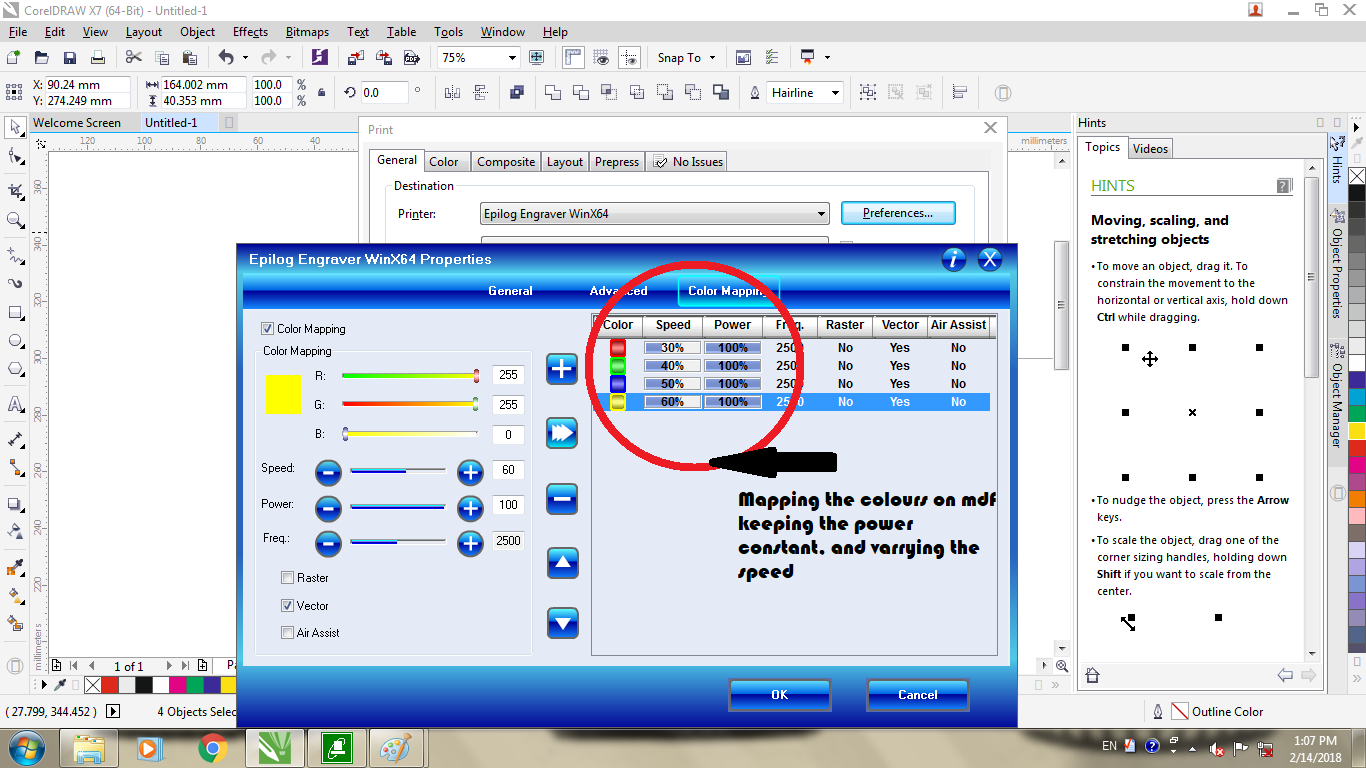This screenshot has height=768, width=1366.
Task: Activate the Zoom tool in the toolbox
Action: click(15, 220)
